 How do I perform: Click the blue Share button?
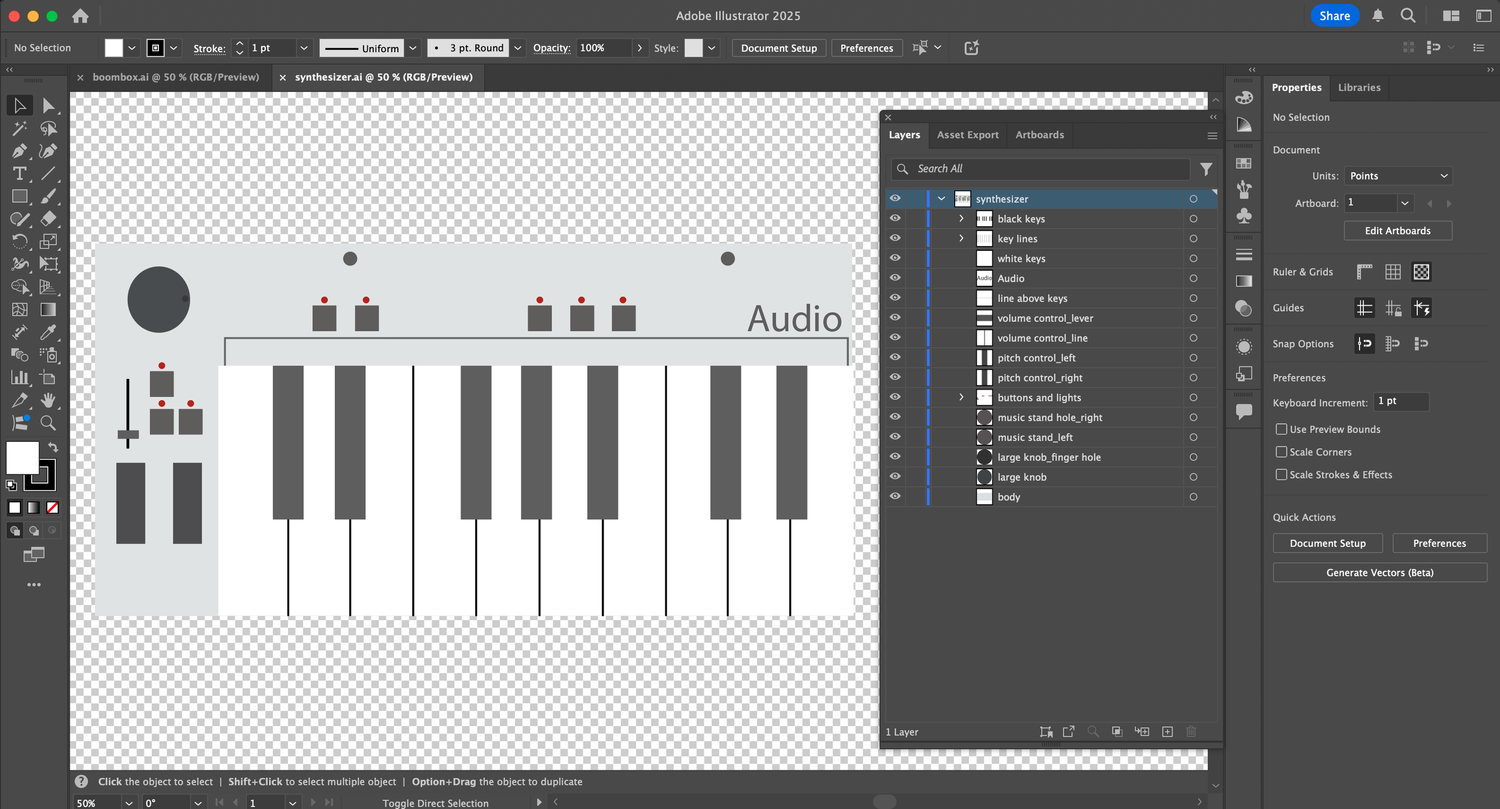(x=1334, y=15)
